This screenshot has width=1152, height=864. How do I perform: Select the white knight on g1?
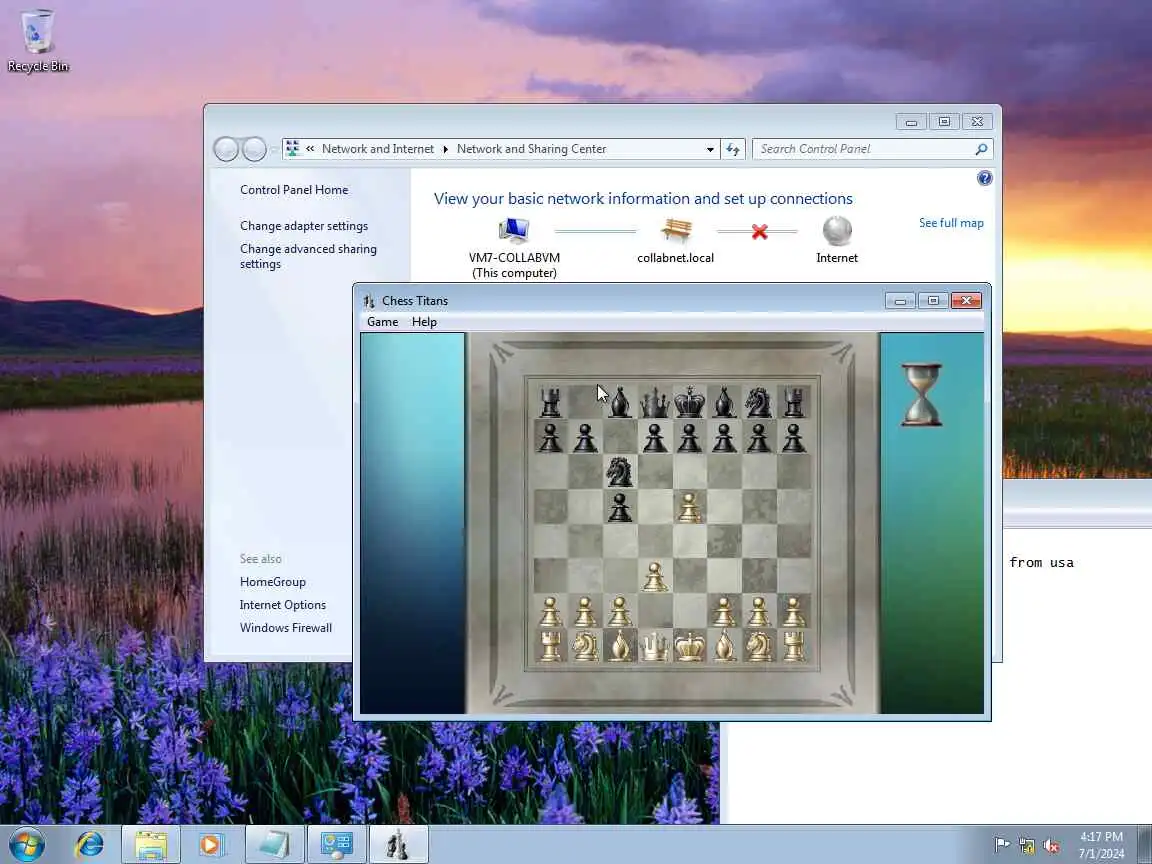tap(758, 647)
